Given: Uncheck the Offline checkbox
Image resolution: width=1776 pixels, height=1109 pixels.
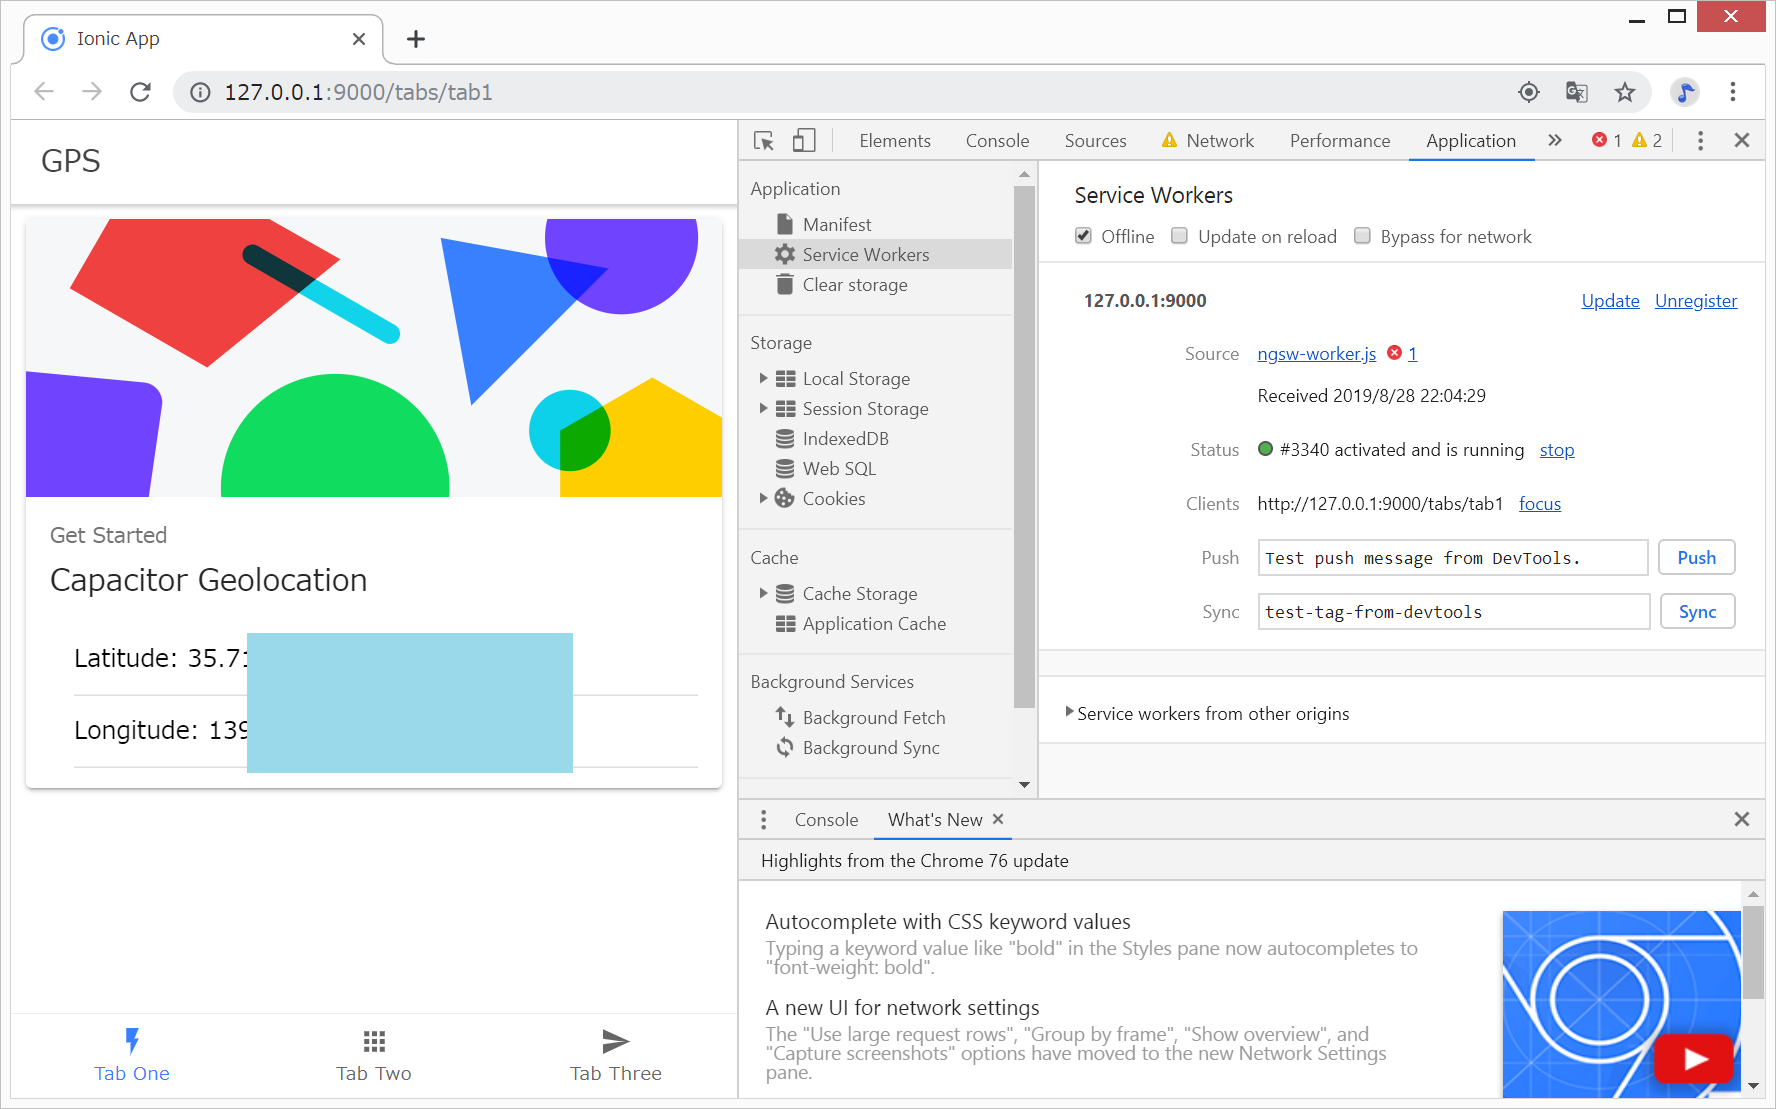Looking at the screenshot, I should [x=1083, y=236].
